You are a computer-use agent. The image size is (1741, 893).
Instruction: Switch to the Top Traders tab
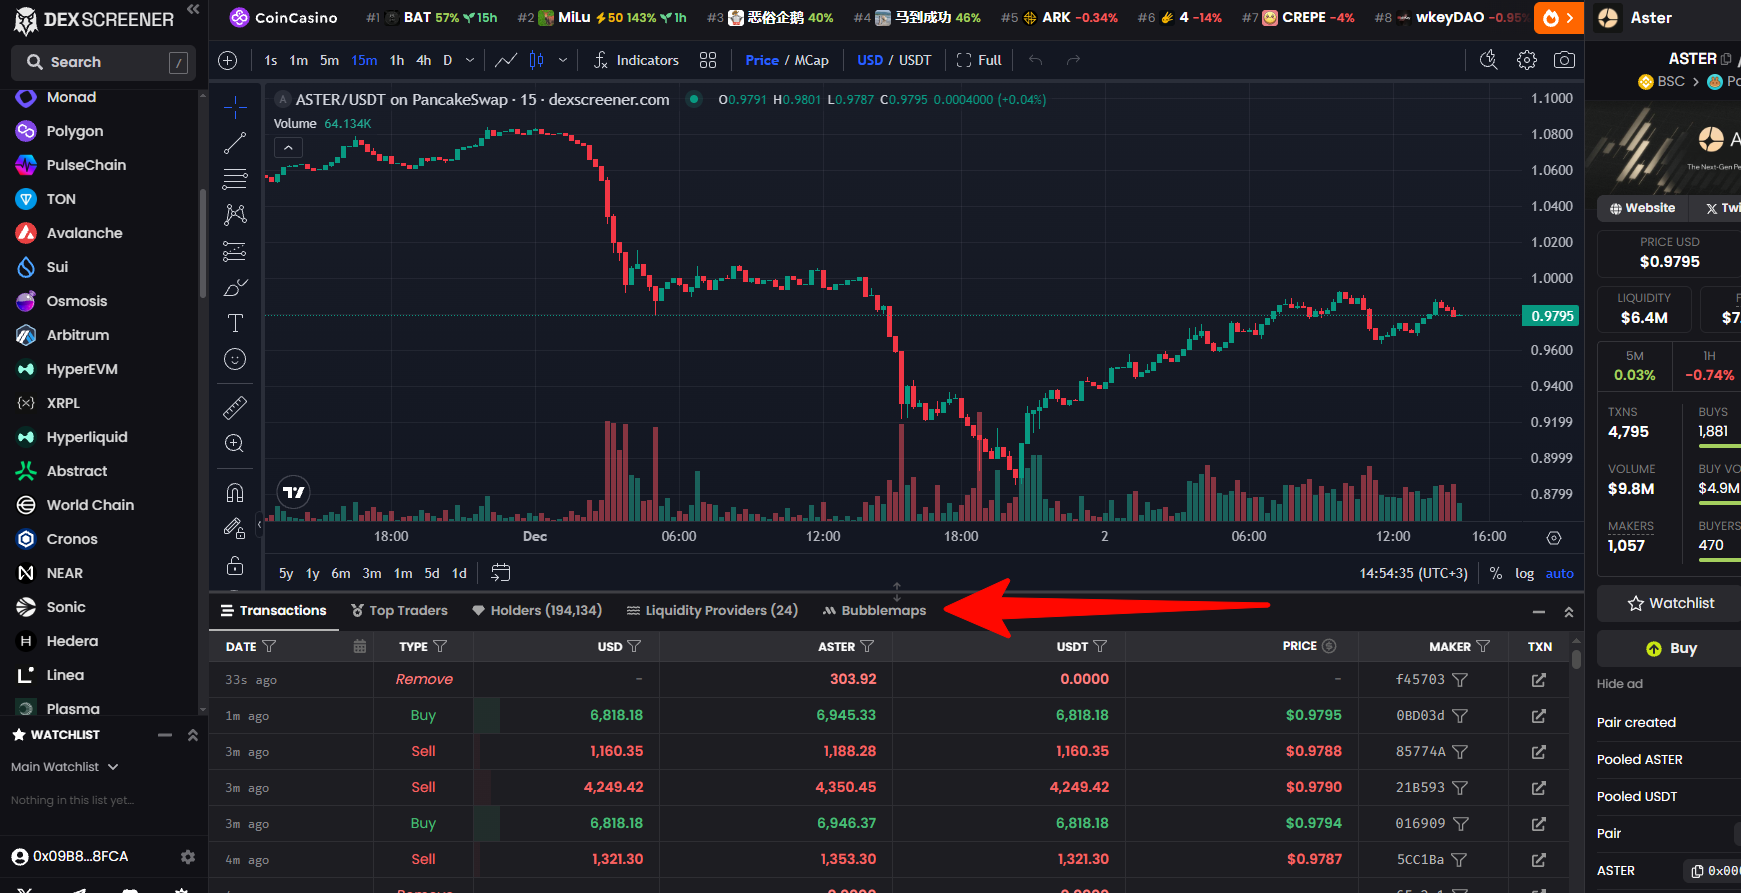[399, 611]
